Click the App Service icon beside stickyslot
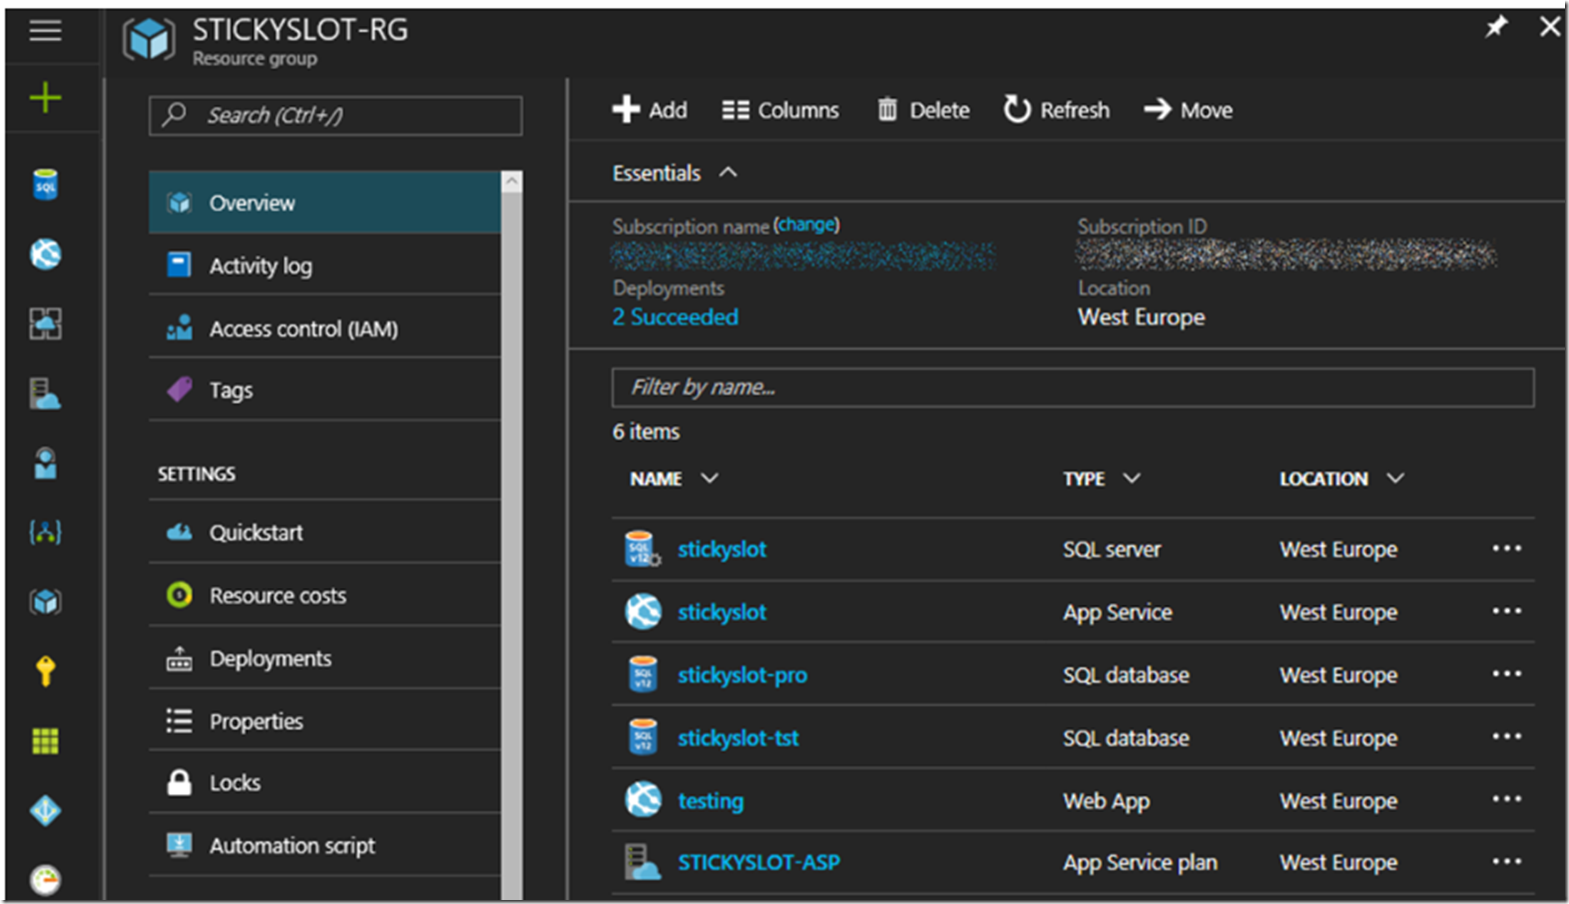 (x=643, y=611)
